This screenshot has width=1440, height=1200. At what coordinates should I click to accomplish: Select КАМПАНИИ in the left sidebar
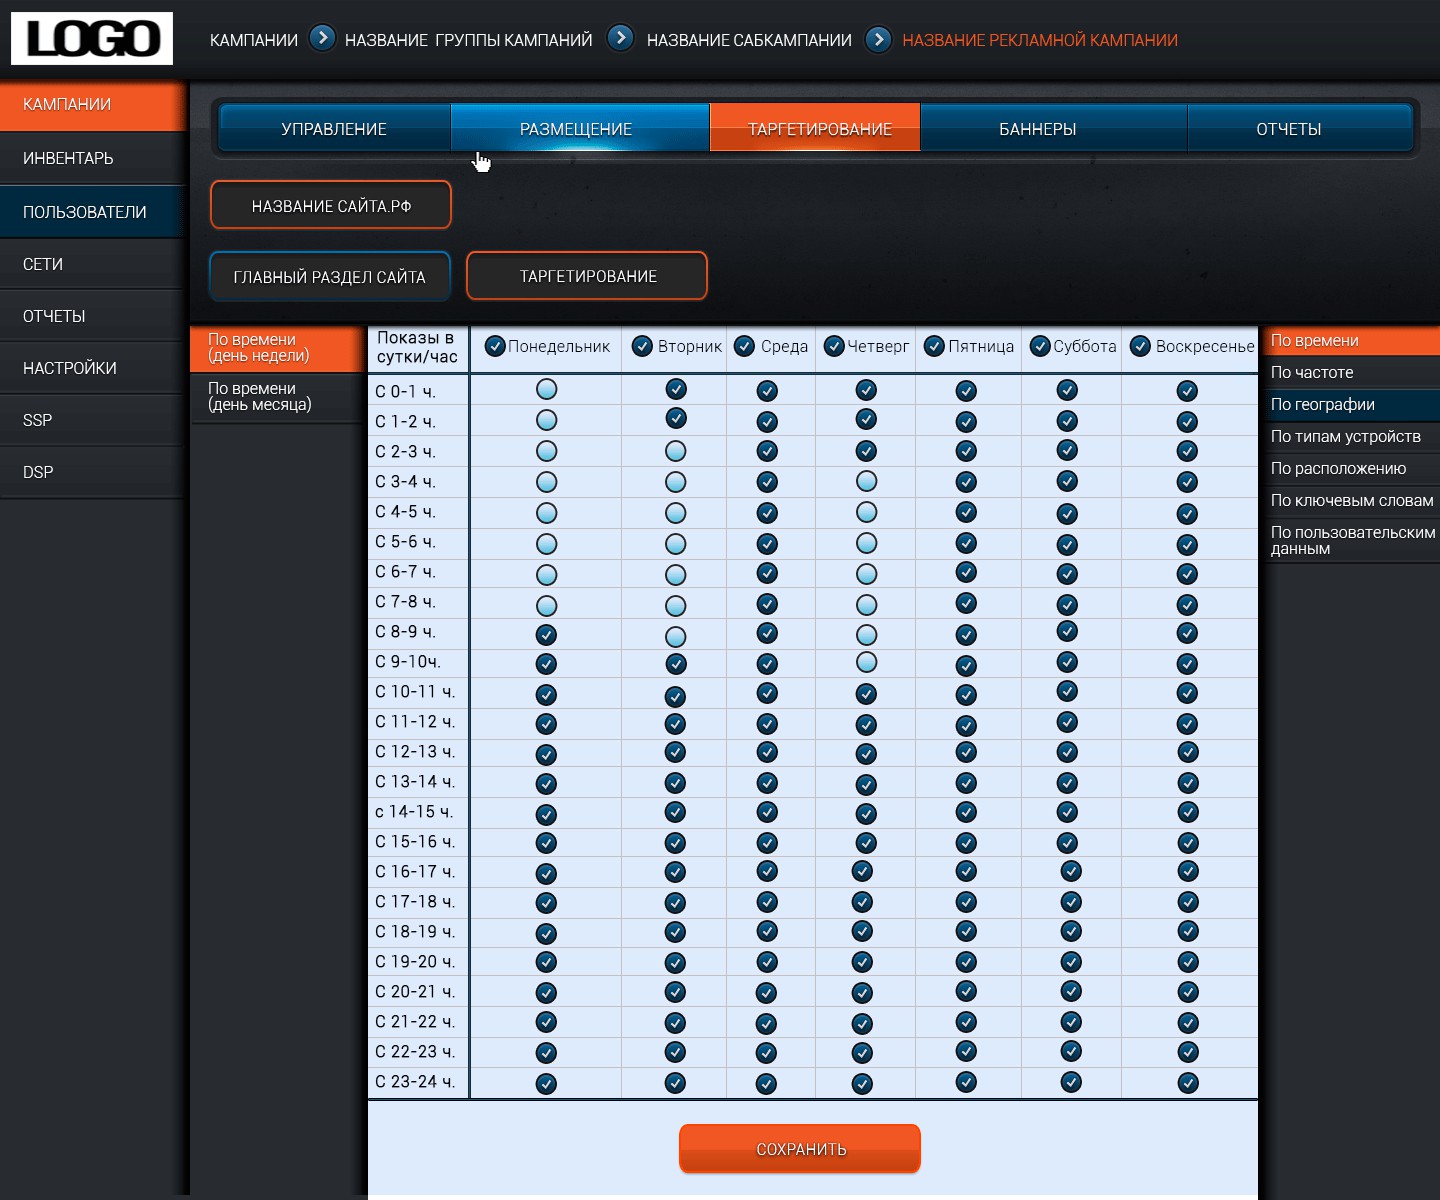click(x=93, y=105)
